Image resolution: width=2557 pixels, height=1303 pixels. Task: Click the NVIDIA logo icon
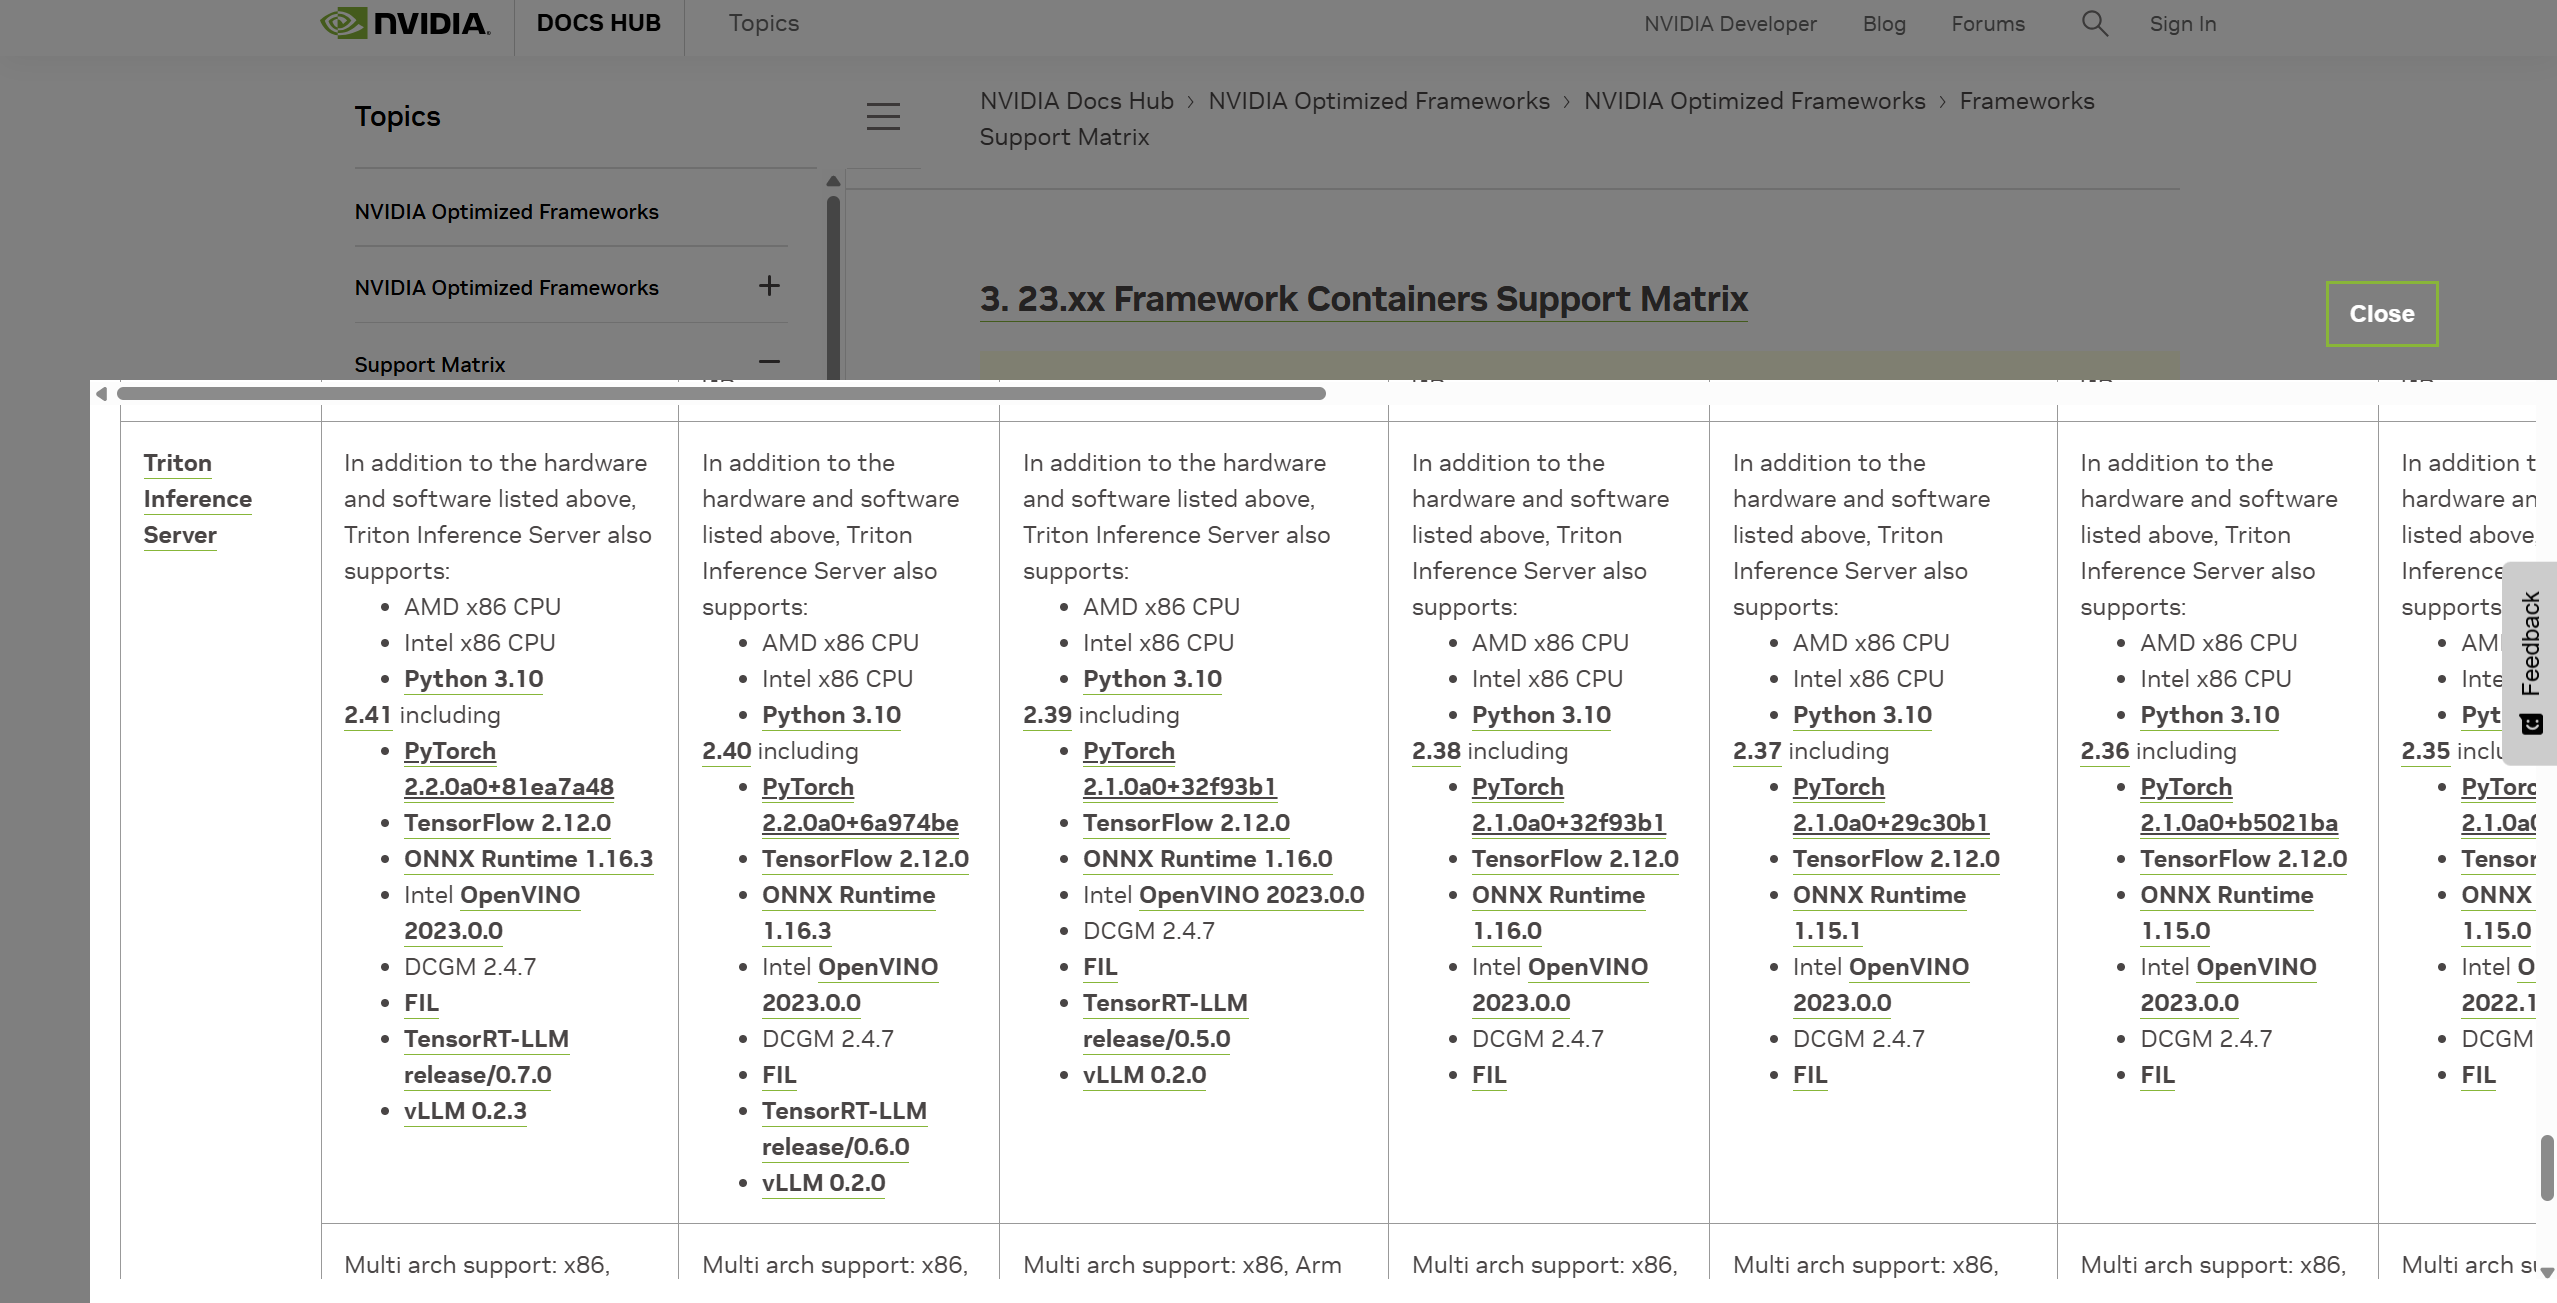(343, 22)
